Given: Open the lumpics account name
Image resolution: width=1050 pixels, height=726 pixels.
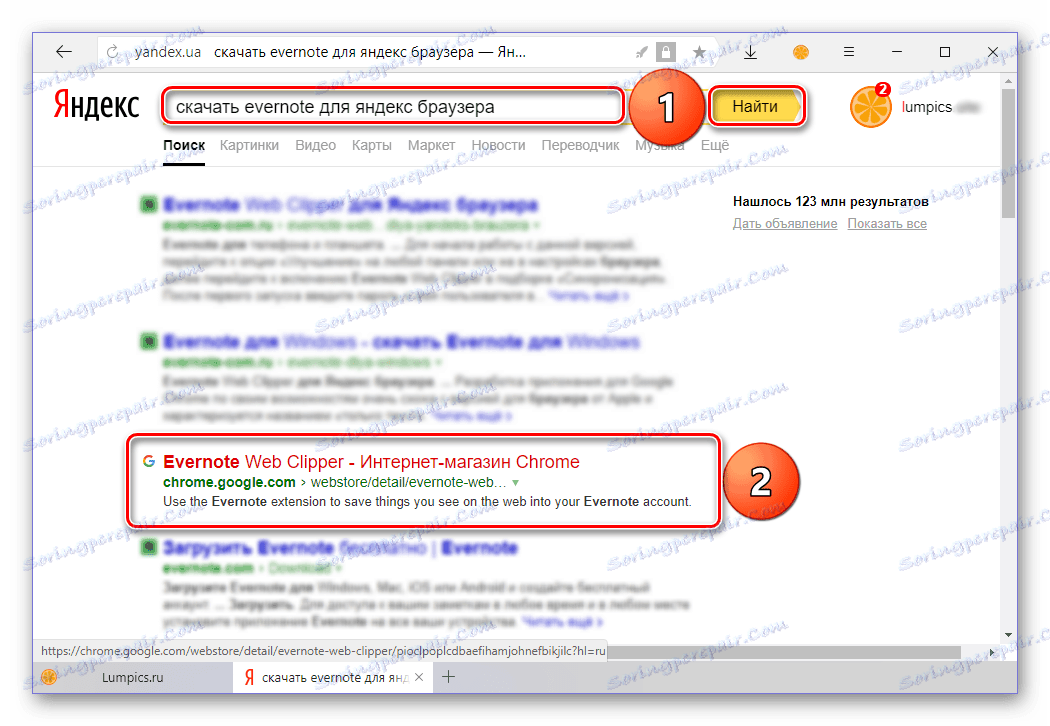Looking at the screenshot, I should (x=927, y=107).
